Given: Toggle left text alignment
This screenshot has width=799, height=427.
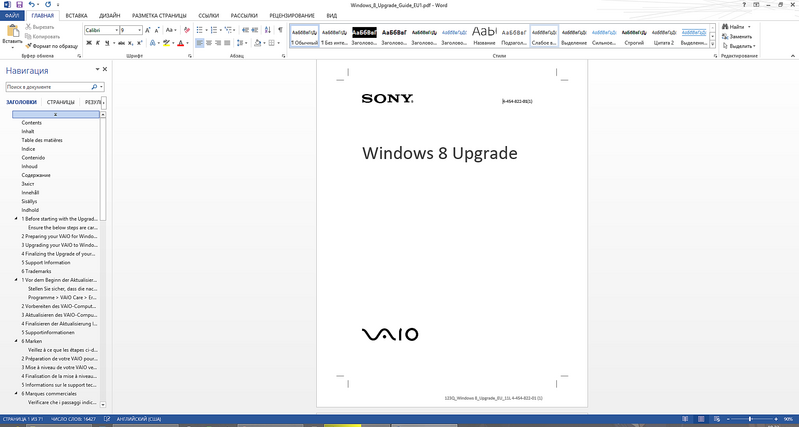Looking at the screenshot, I should point(200,43).
